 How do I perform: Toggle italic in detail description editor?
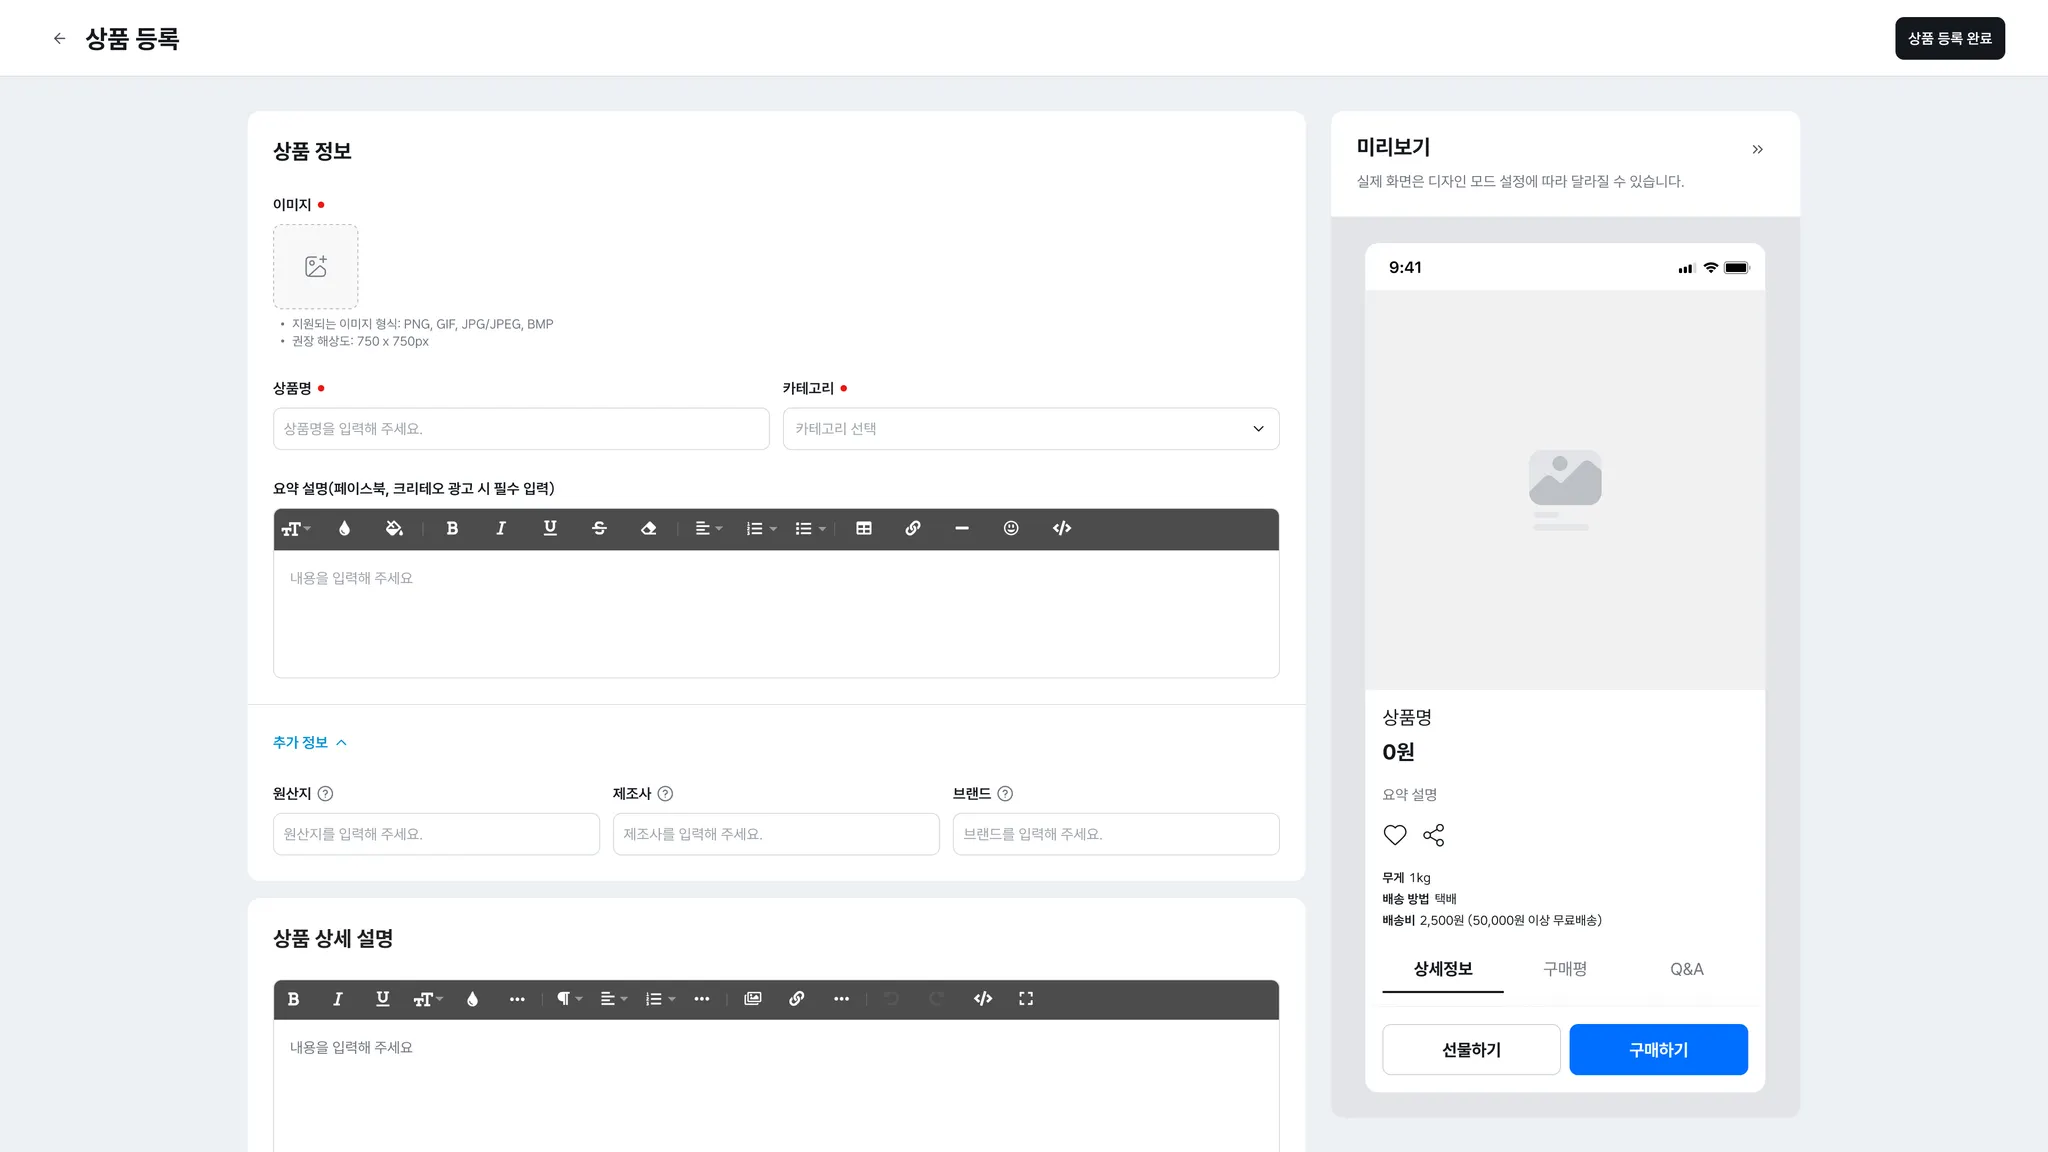(338, 998)
